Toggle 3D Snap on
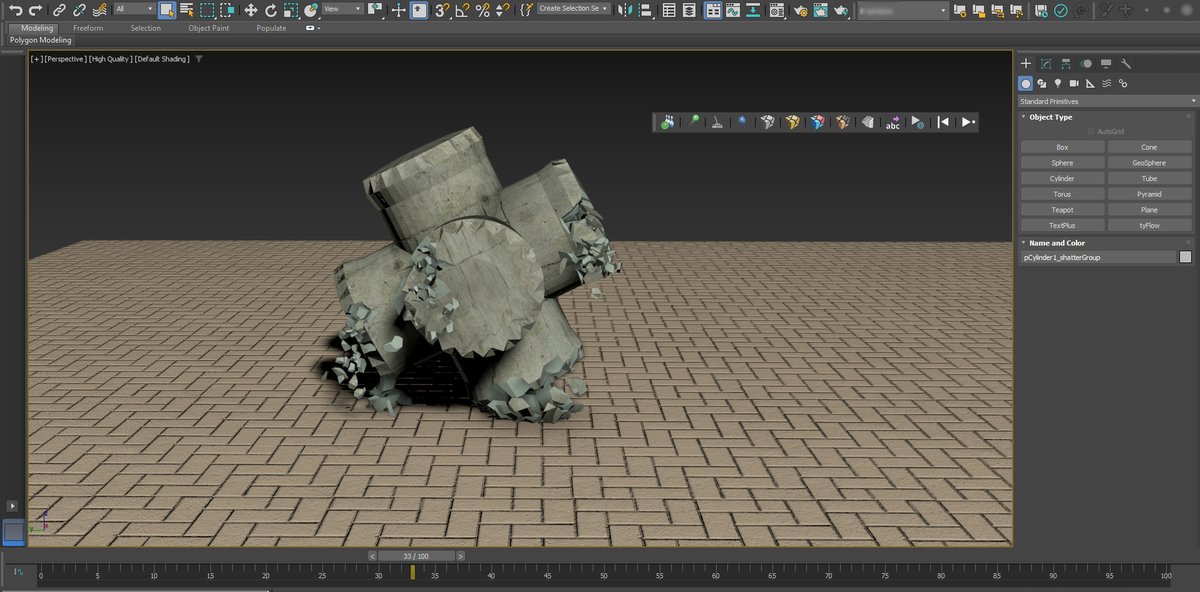Screen dimensions: 1200x592 (x=444, y=10)
